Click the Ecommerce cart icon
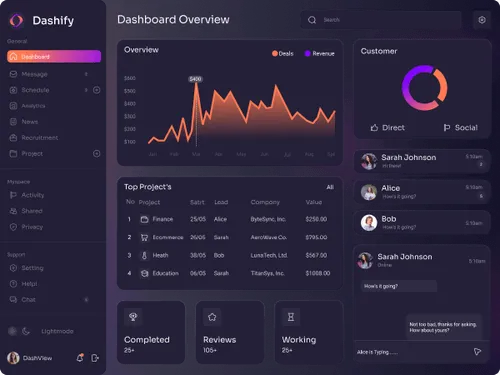The image size is (500, 375). (144, 237)
